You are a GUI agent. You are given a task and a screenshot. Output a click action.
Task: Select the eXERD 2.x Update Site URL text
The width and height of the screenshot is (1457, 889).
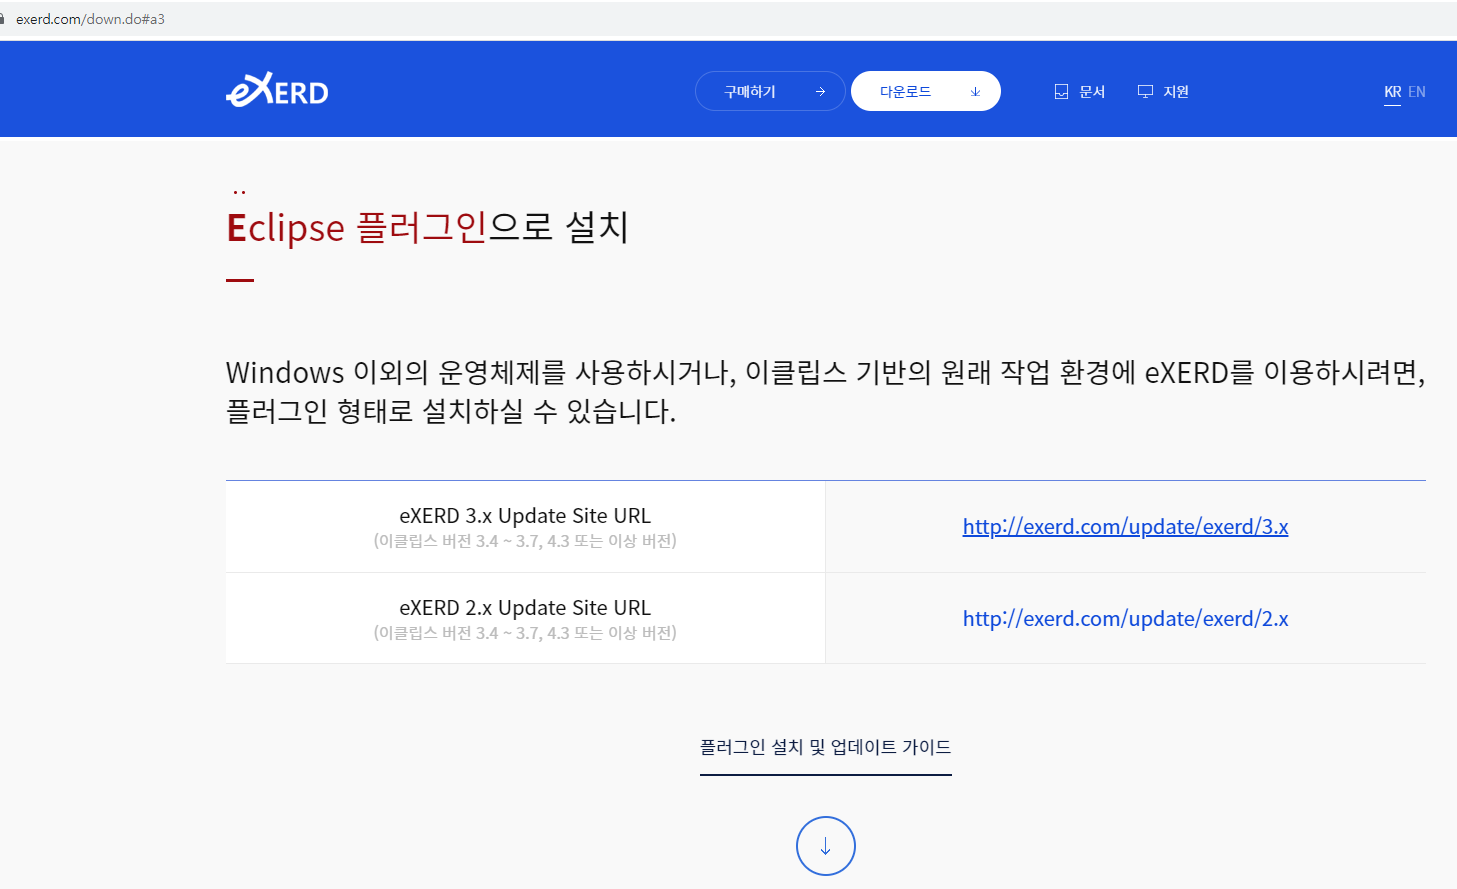click(x=525, y=608)
